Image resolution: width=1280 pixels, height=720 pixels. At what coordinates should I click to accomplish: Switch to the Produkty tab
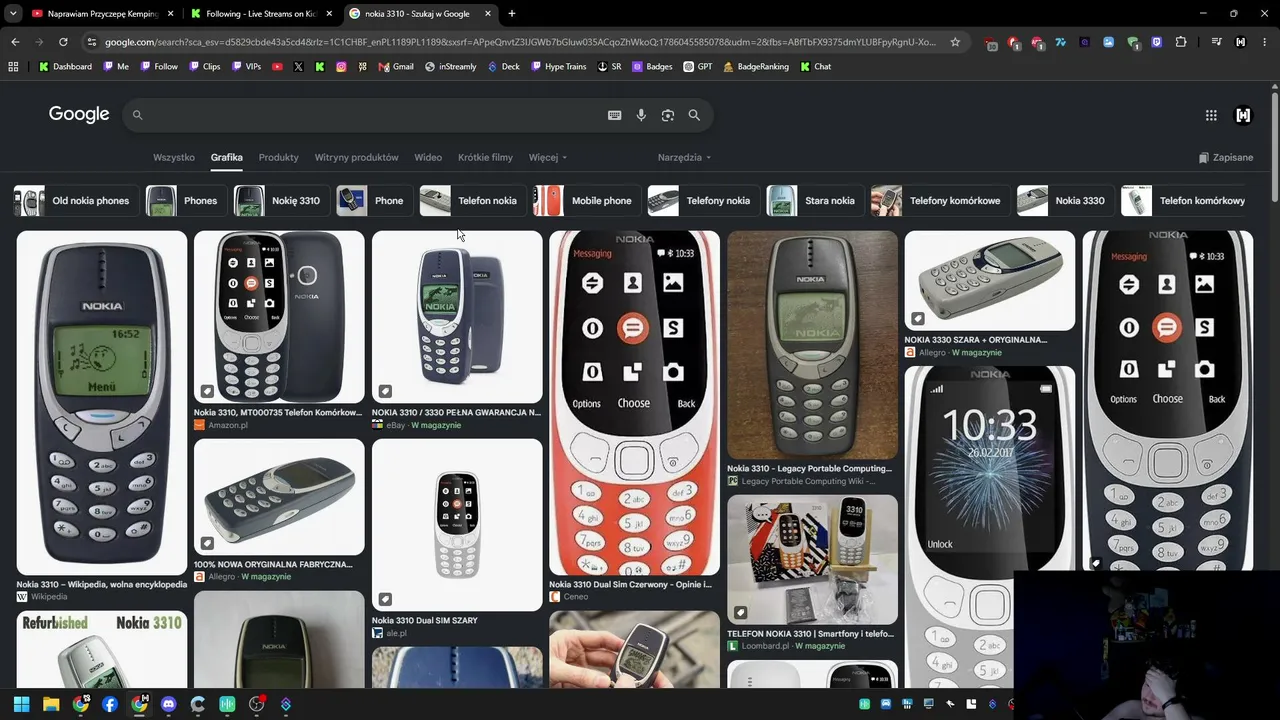click(x=279, y=157)
